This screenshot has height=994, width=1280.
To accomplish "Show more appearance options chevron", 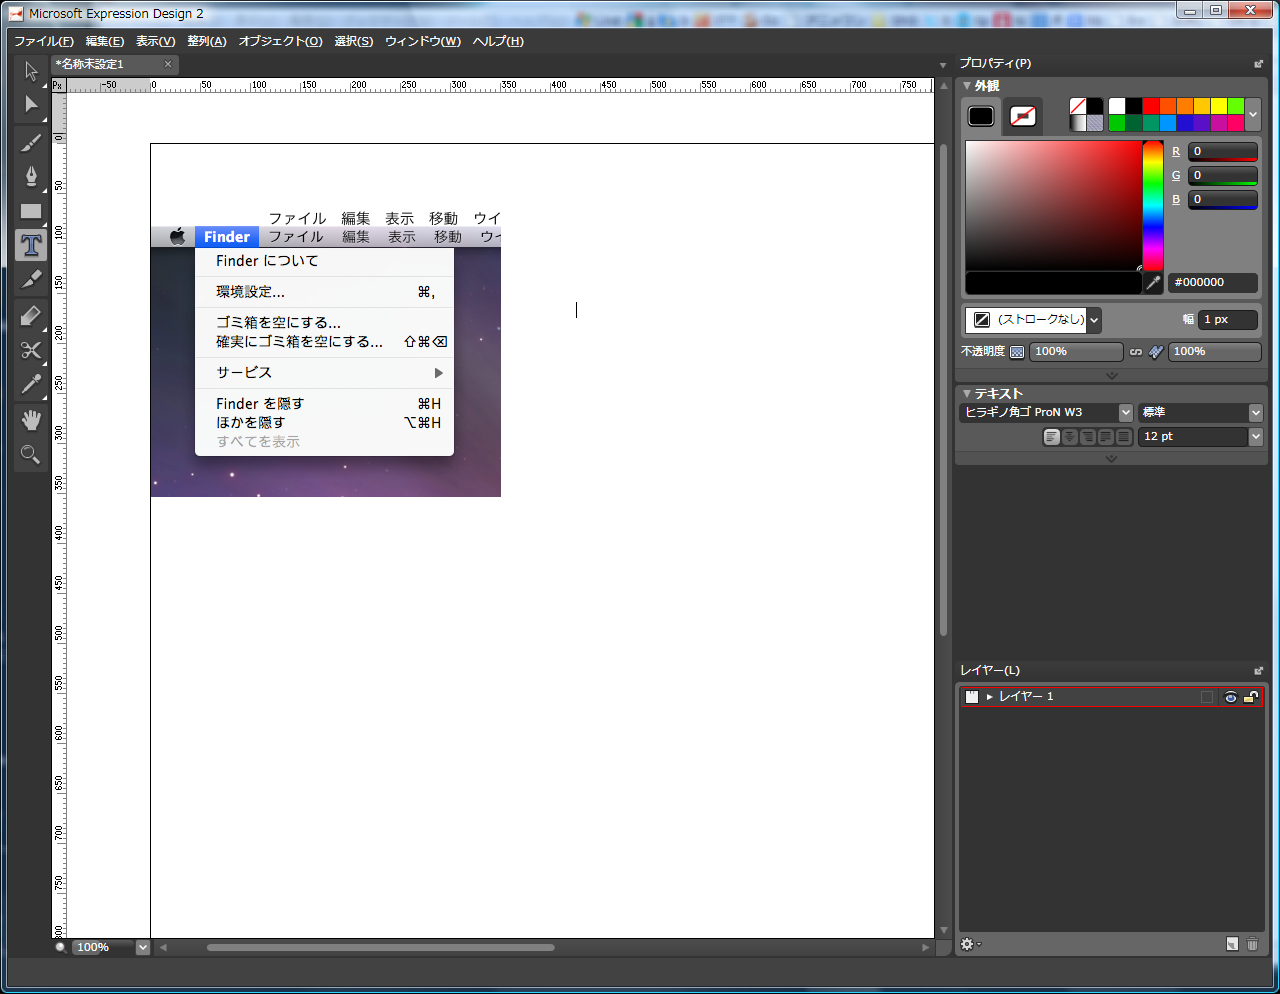I will coord(1111,375).
